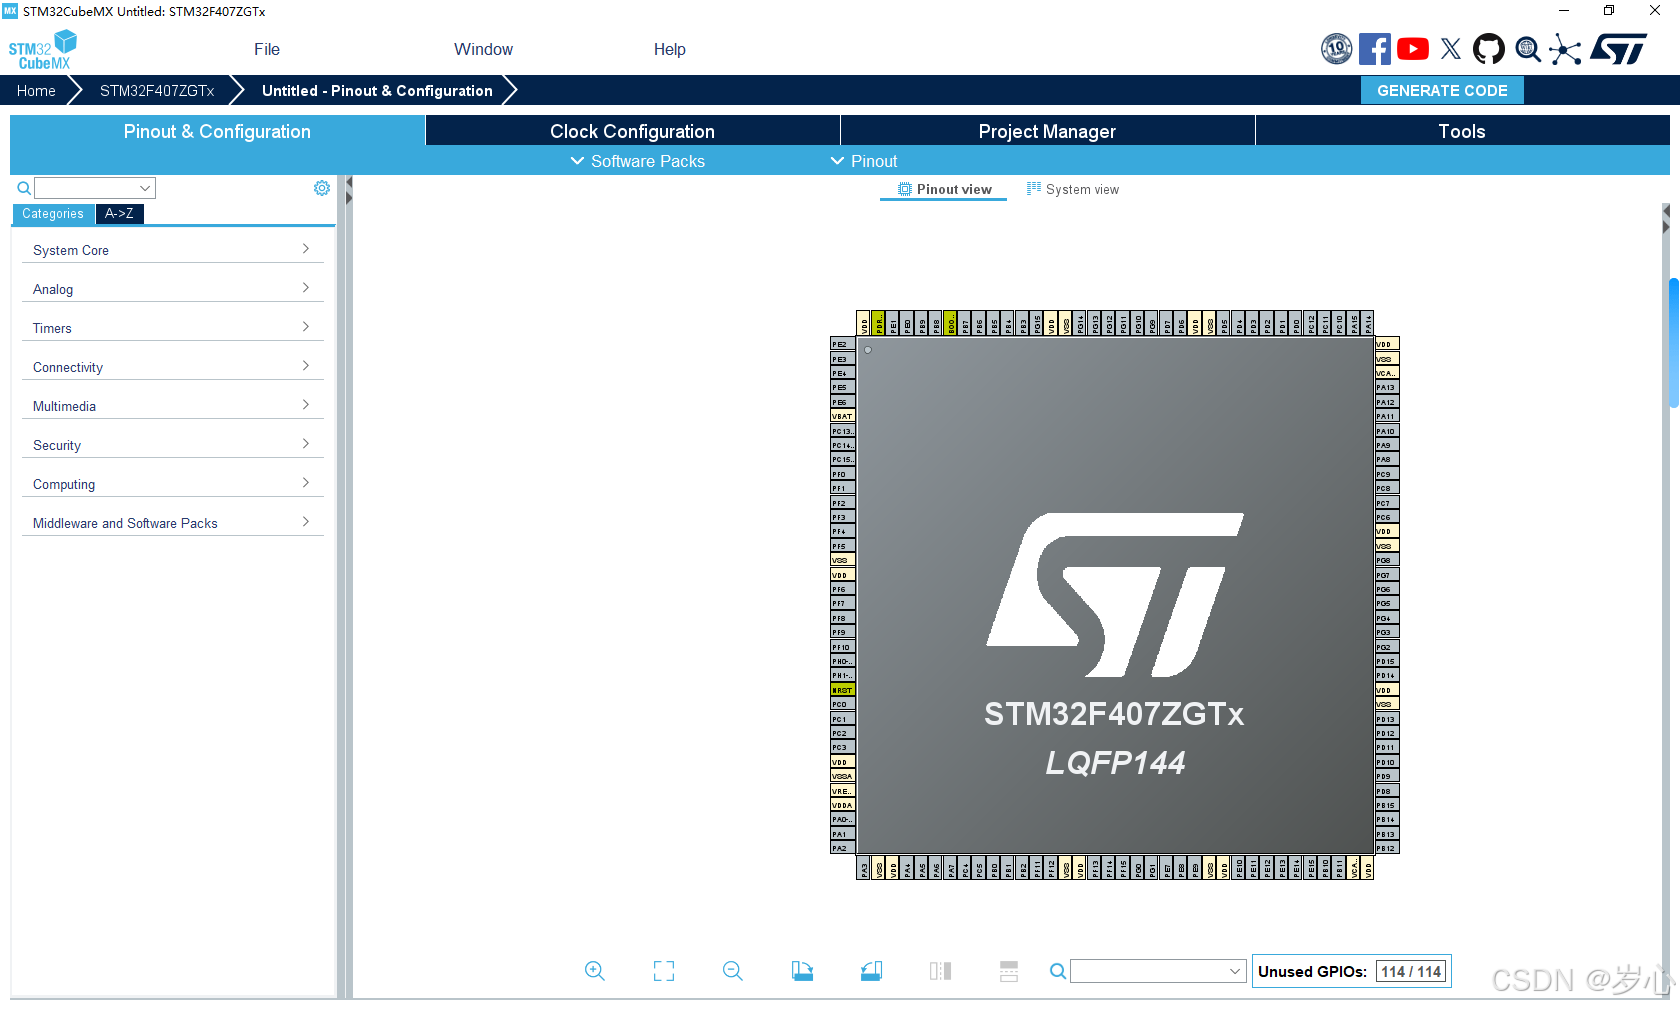
Task: Click the pin search magnifier icon
Action: point(1058,971)
